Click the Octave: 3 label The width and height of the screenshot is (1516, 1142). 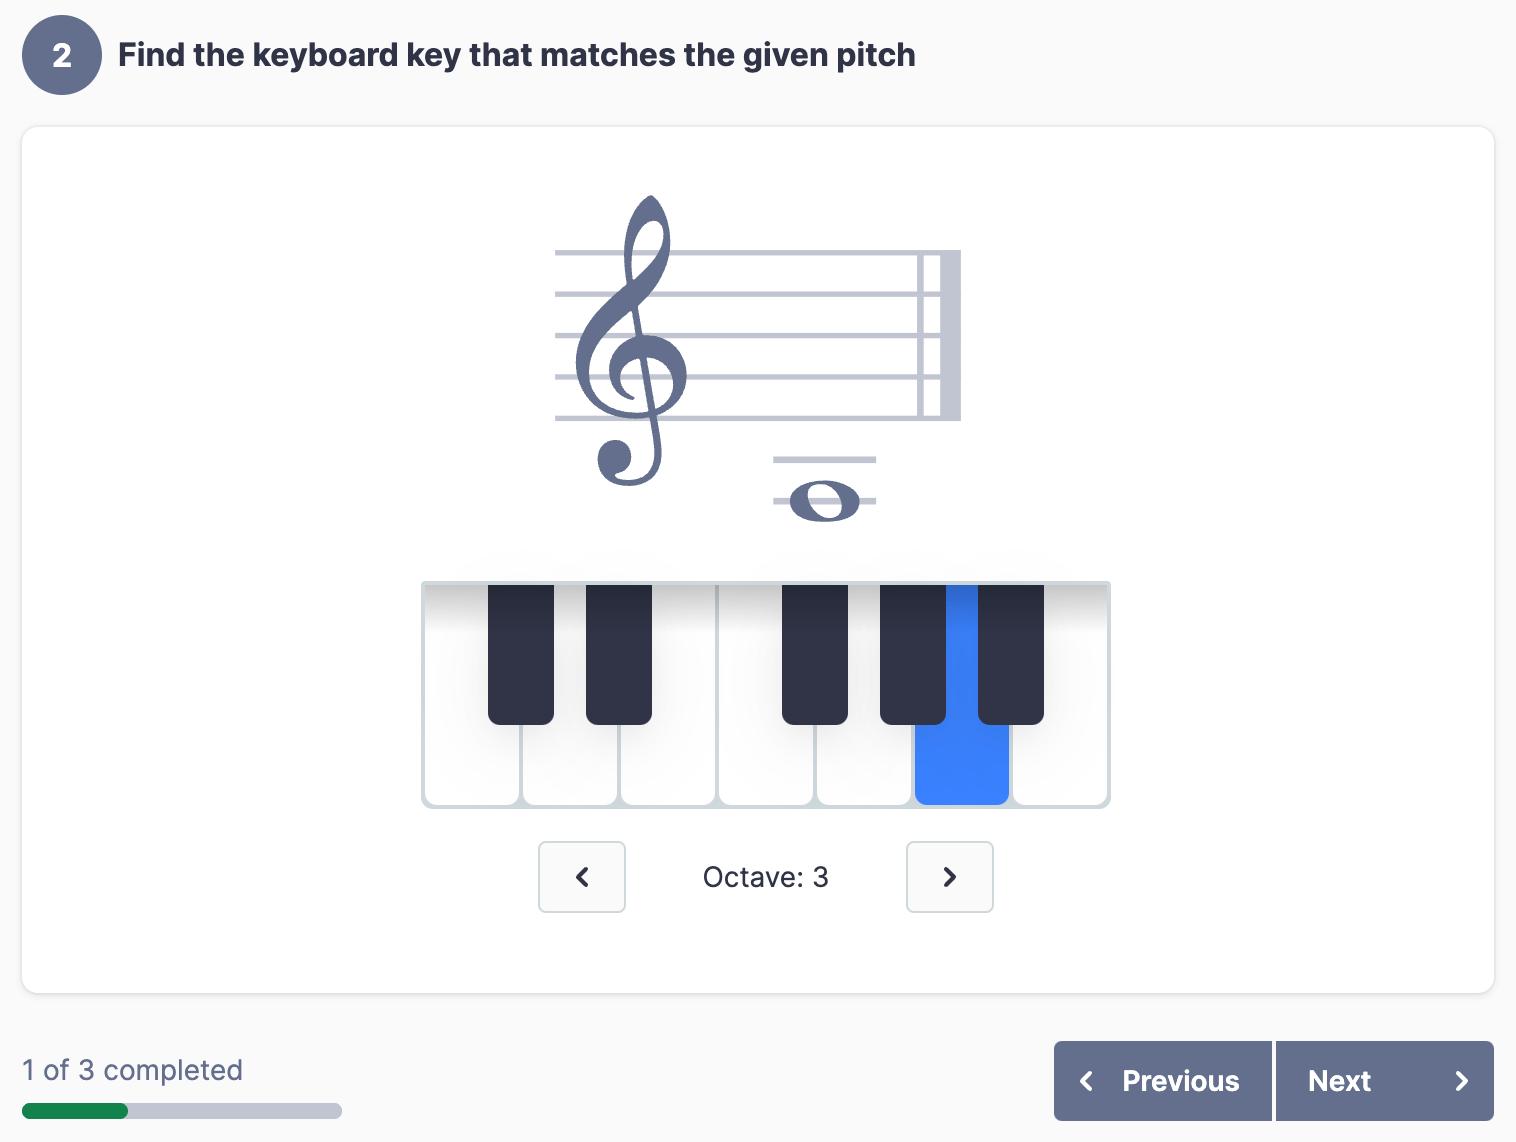(x=765, y=877)
